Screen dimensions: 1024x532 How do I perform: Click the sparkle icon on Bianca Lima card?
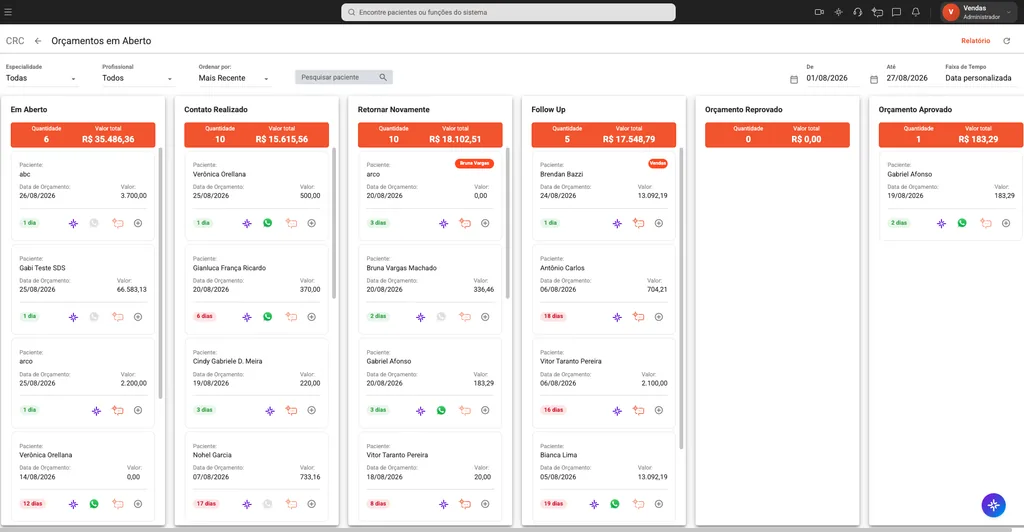[x=594, y=504]
